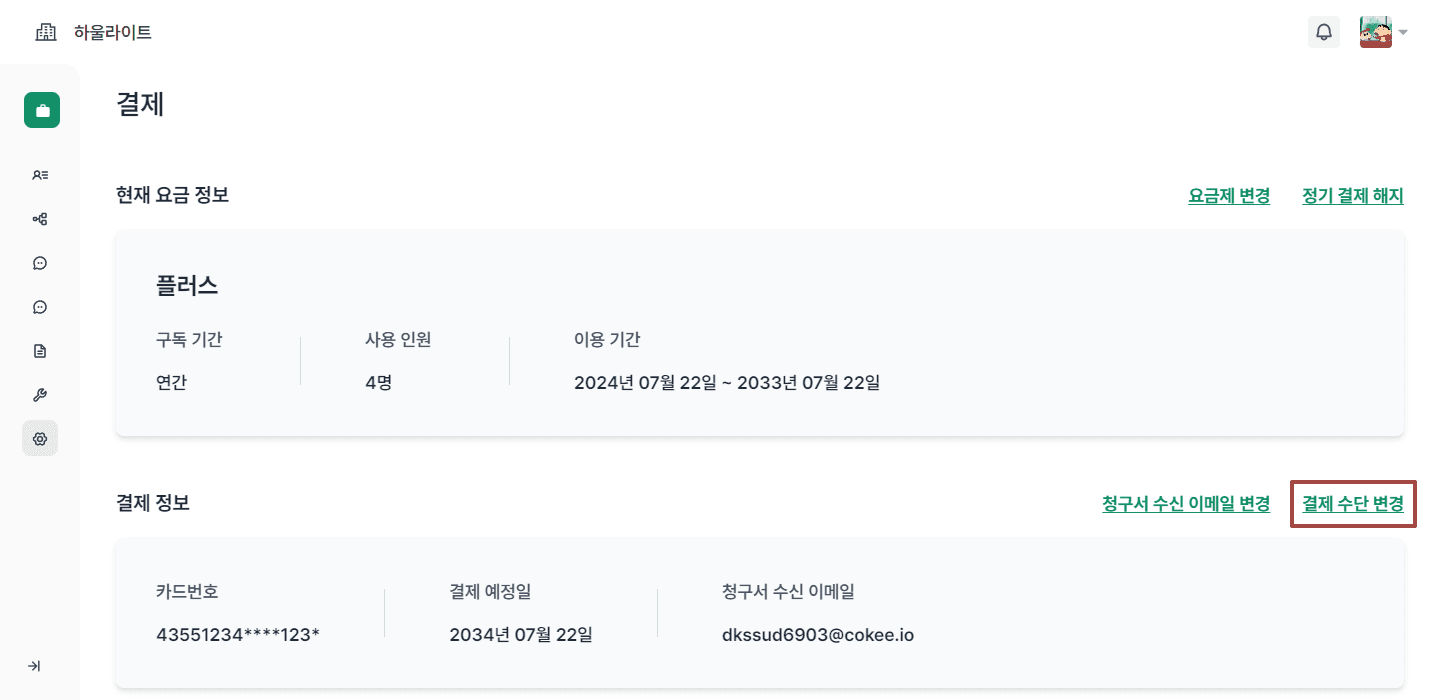1440x700 pixels.
Task: Click the 플러스 plan information card
Action: click(x=760, y=333)
